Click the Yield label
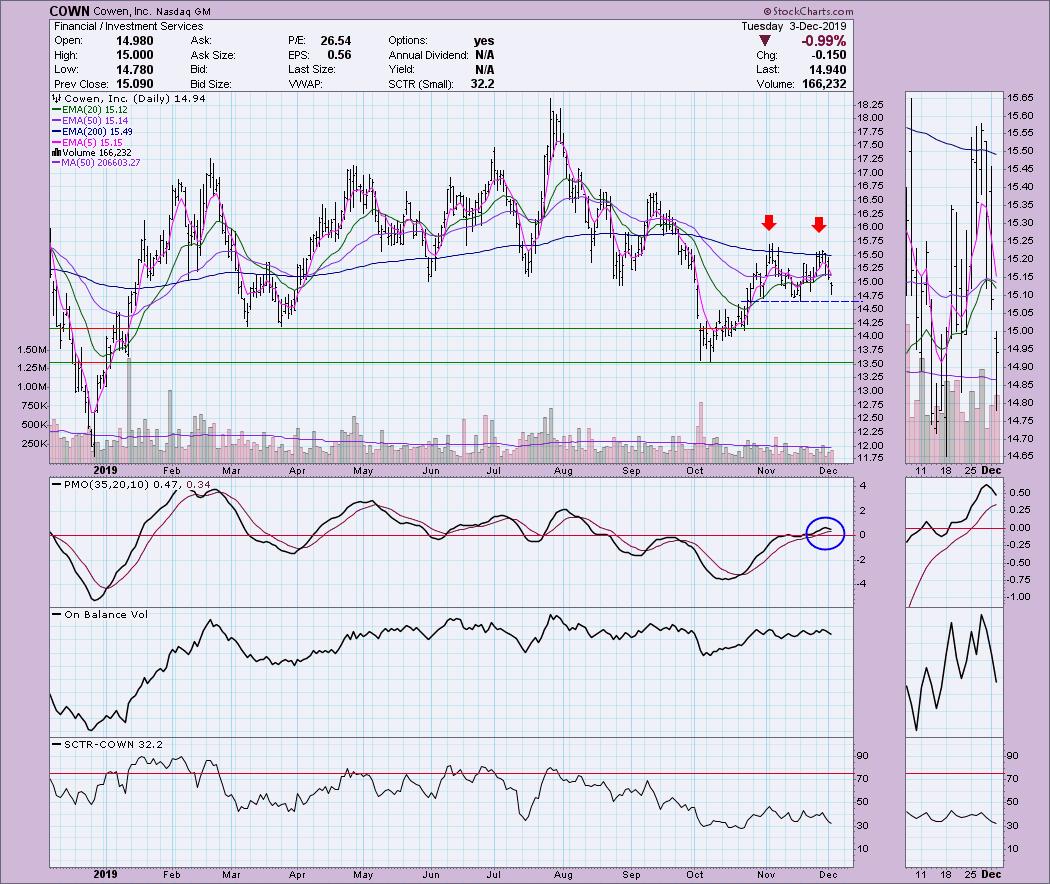1050x884 pixels. pyautogui.click(x=401, y=70)
